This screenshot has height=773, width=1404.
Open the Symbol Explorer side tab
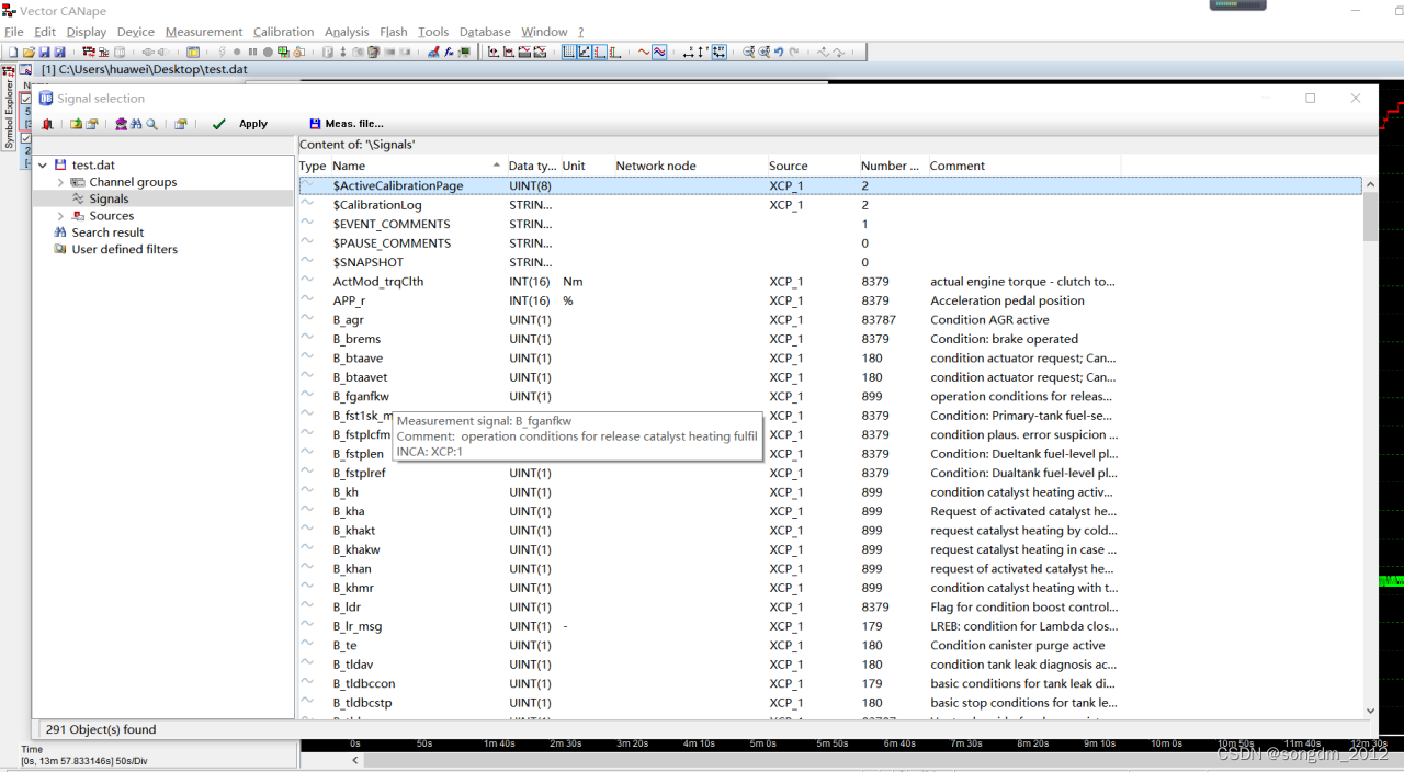point(9,109)
